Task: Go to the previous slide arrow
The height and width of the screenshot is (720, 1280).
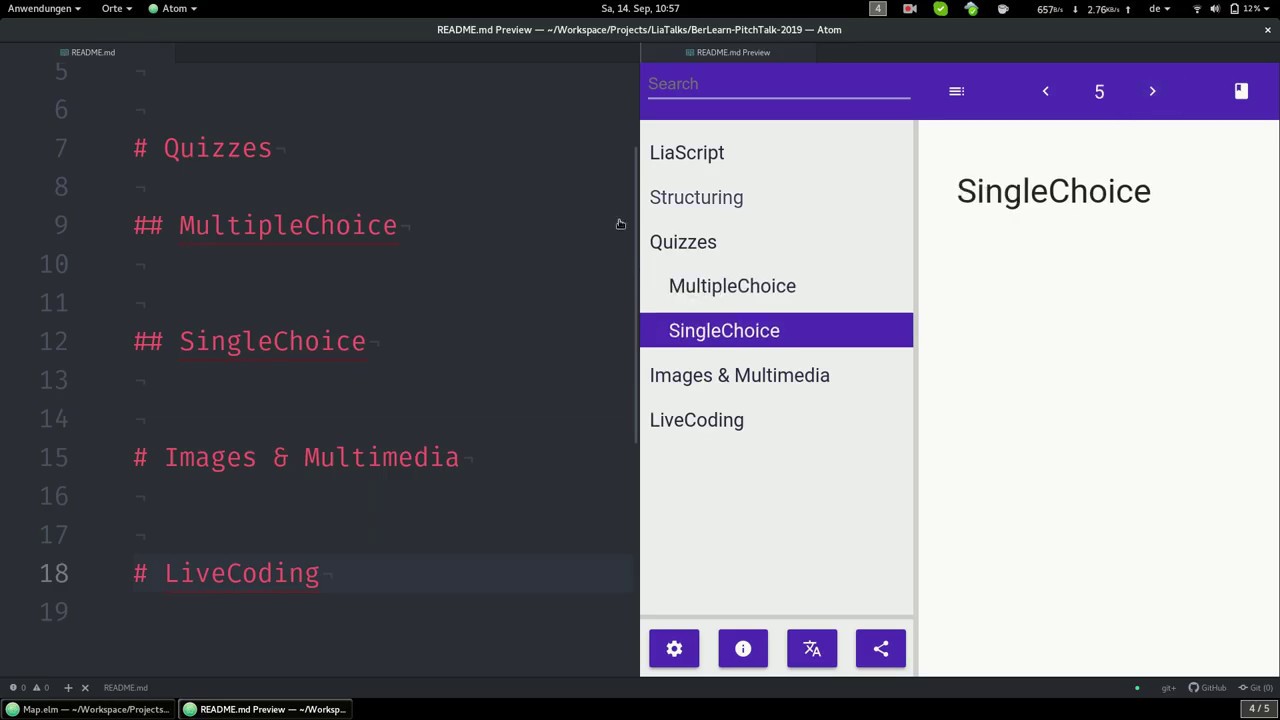Action: [x=1046, y=91]
